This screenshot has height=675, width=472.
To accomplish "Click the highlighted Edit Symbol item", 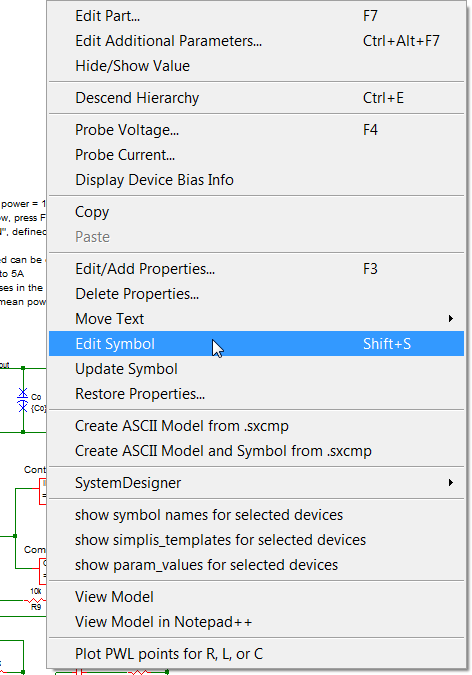I will 256,344.
